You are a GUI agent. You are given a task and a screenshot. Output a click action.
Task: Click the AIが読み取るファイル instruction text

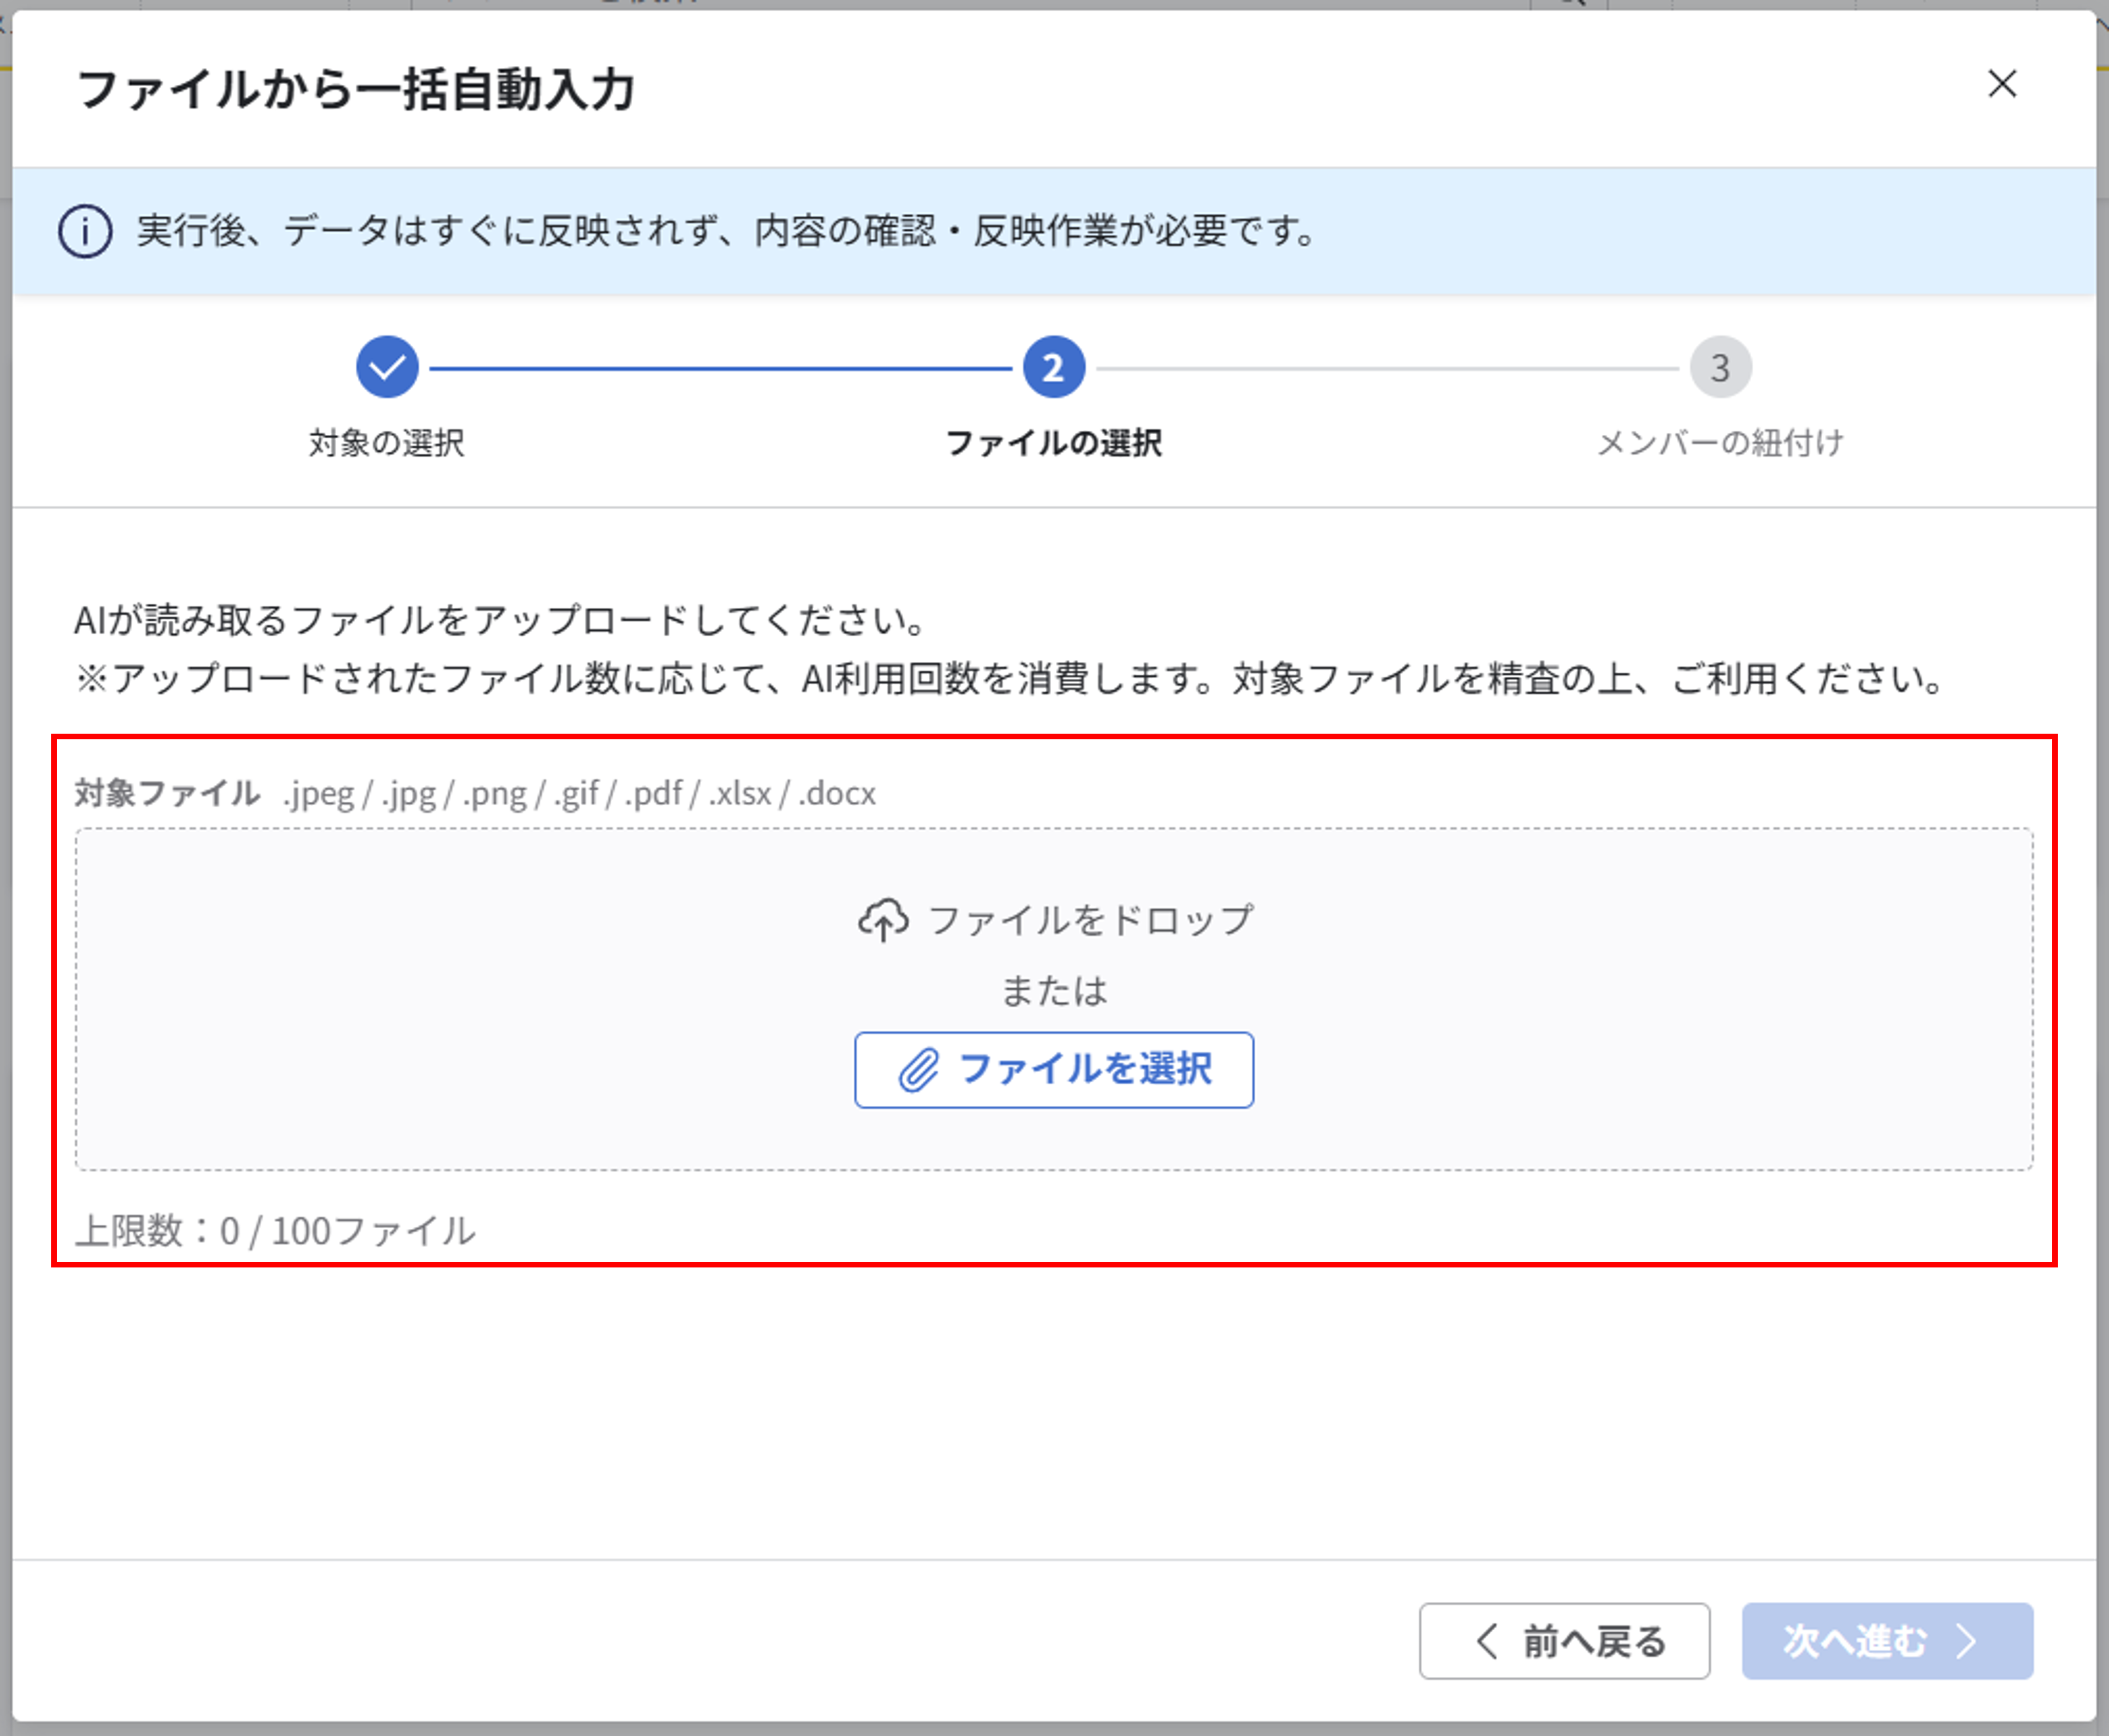pyautogui.click(x=501, y=620)
